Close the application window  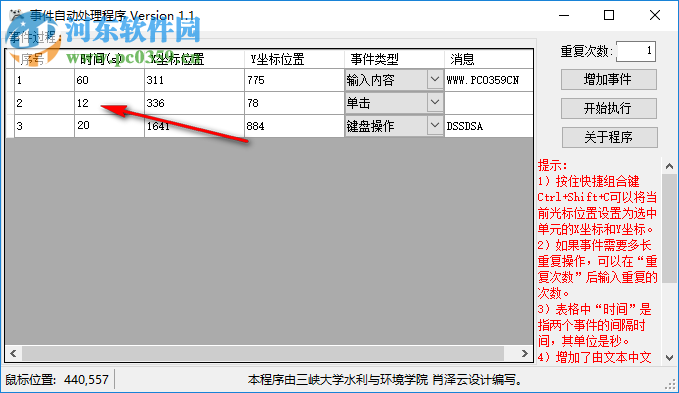(x=655, y=16)
